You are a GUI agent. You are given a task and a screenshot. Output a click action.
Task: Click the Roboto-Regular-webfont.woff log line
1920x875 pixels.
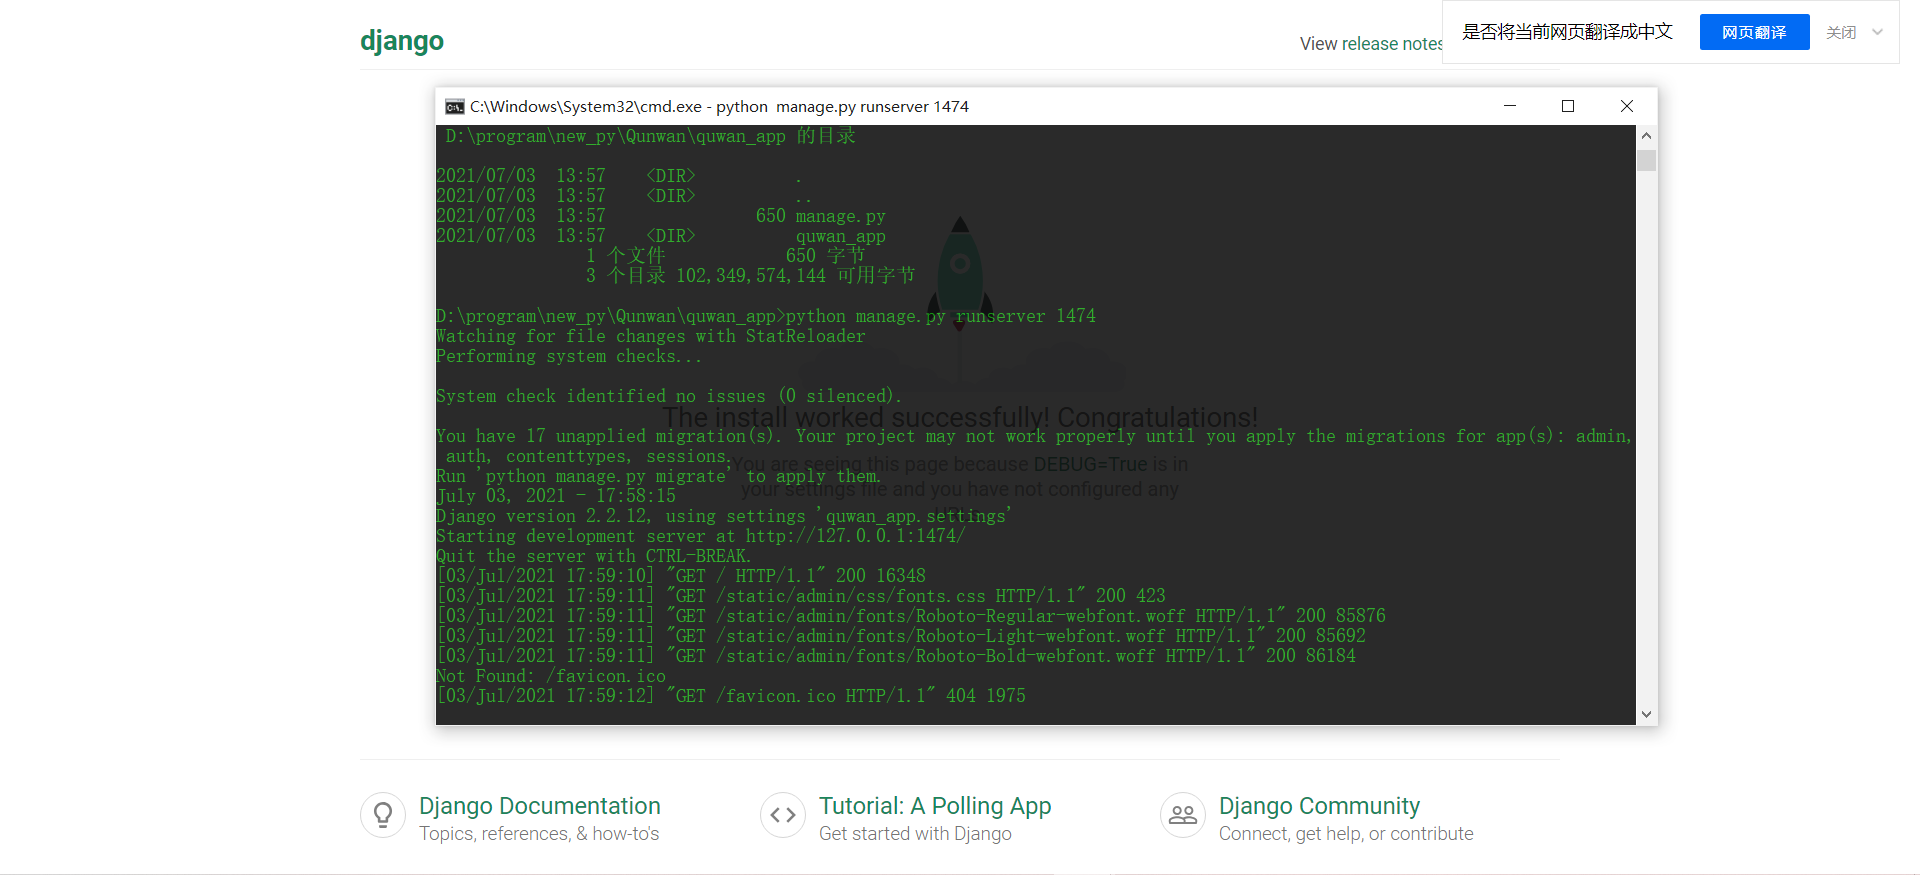point(911,616)
